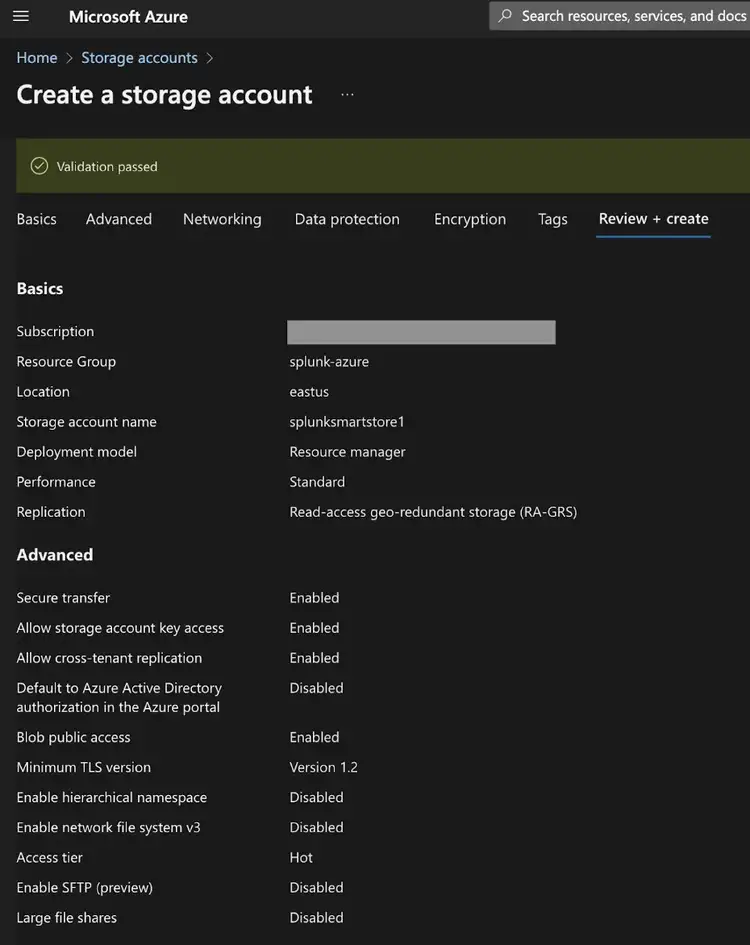Open the Replication setting value
750x945 pixels.
click(433, 511)
